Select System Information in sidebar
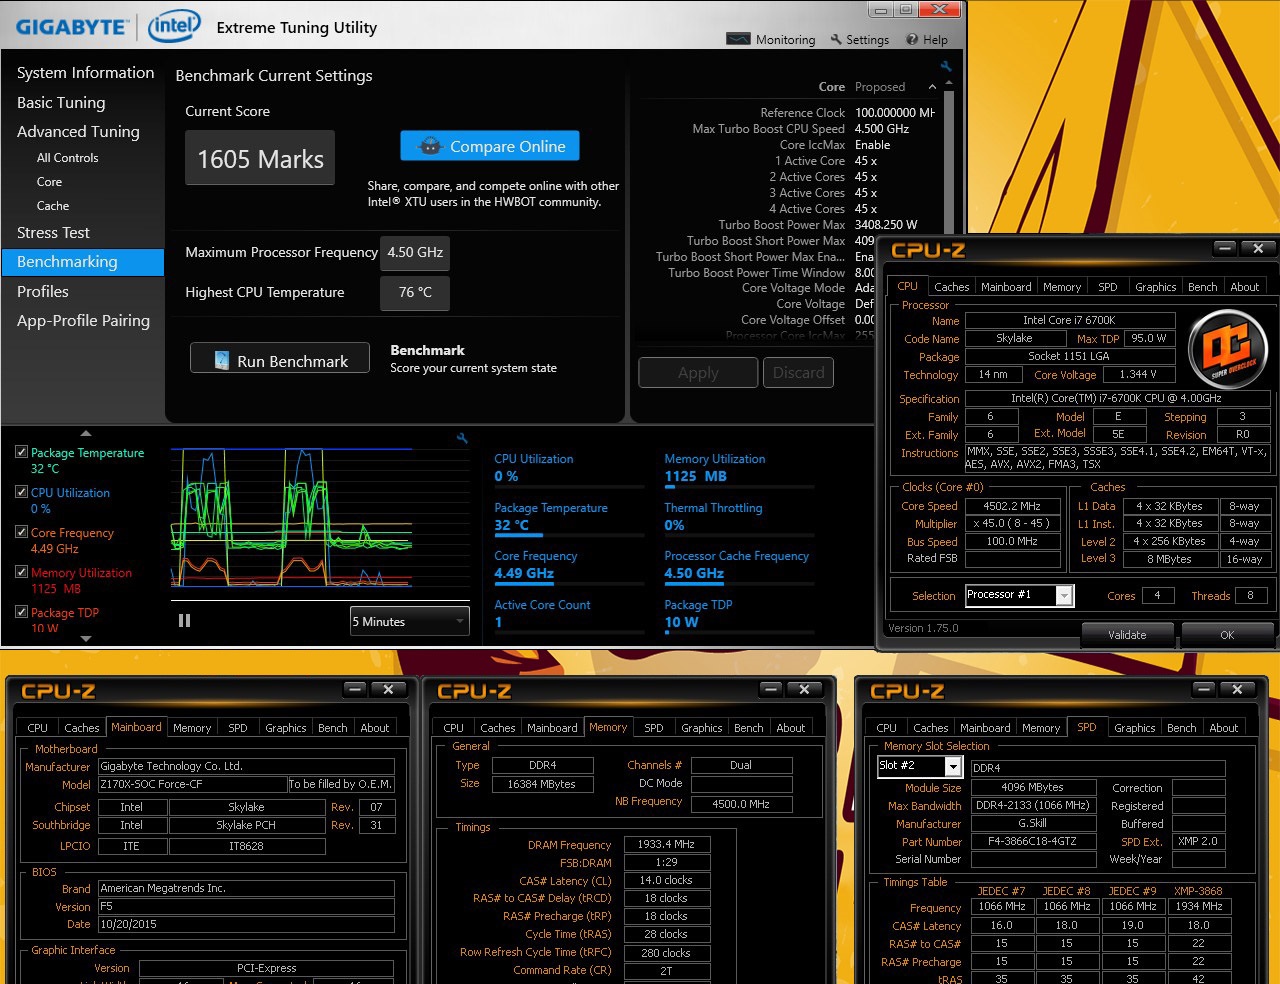The height and width of the screenshot is (984, 1280). (x=85, y=73)
